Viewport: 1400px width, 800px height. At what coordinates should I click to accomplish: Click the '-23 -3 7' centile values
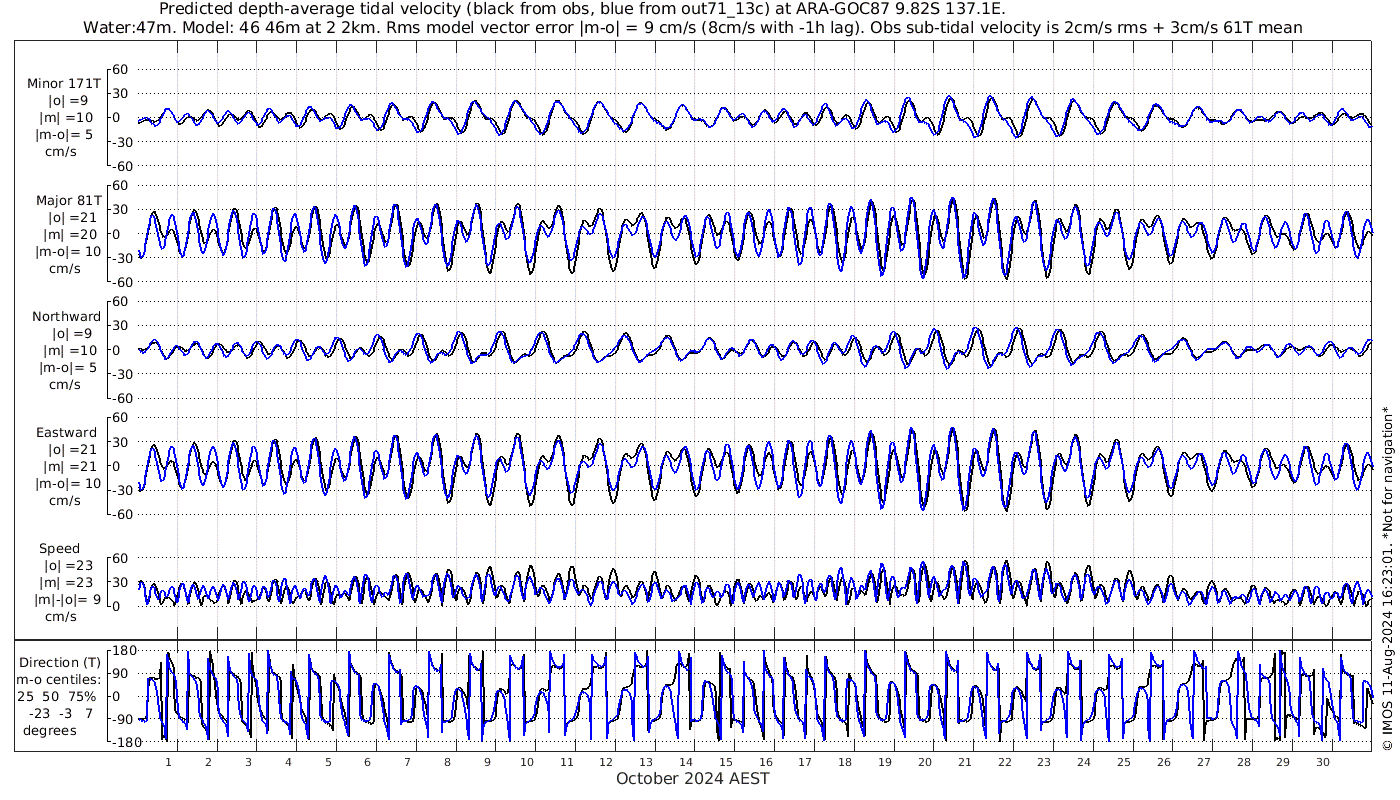pos(60,713)
